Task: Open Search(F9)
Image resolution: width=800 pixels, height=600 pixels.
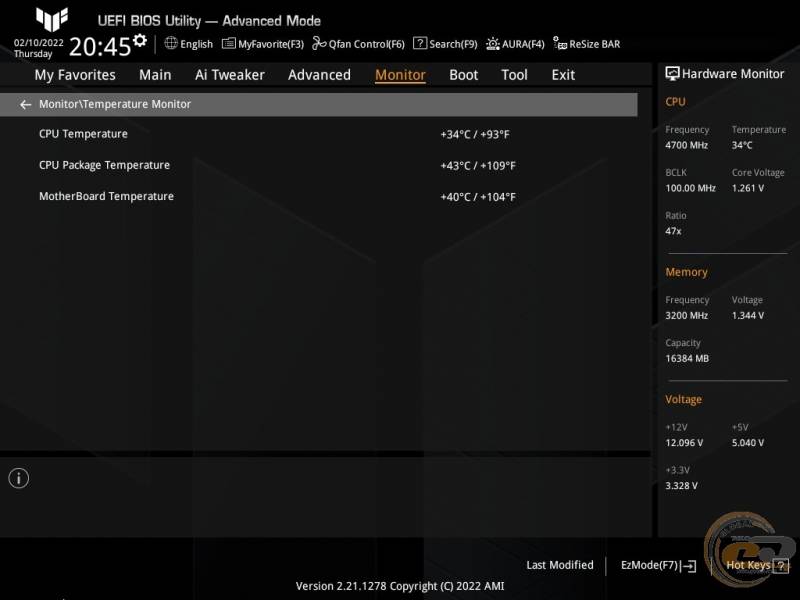Action: point(445,44)
